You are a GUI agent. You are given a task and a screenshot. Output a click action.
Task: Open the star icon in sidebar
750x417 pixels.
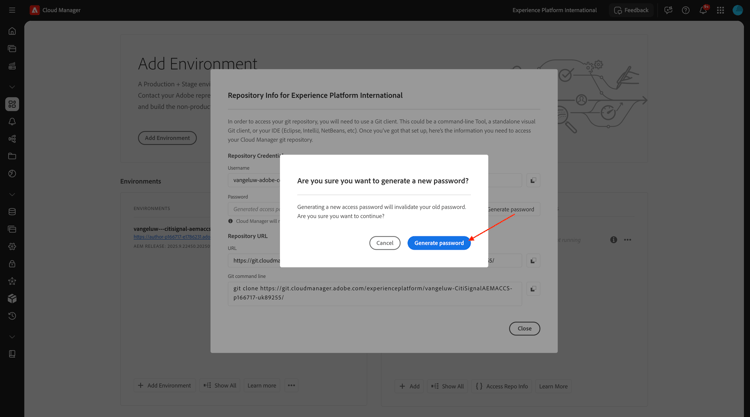12,281
